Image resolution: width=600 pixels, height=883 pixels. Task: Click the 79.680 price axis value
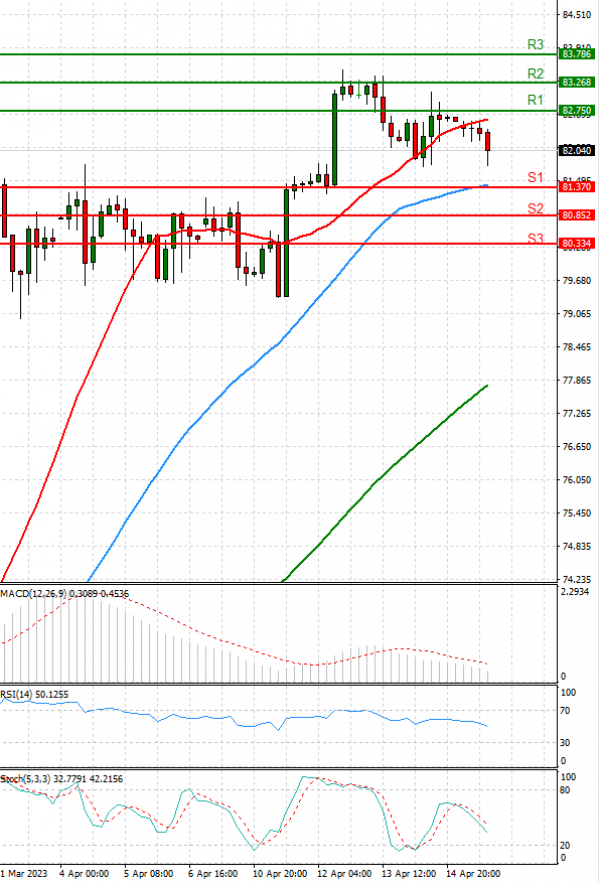577,280
